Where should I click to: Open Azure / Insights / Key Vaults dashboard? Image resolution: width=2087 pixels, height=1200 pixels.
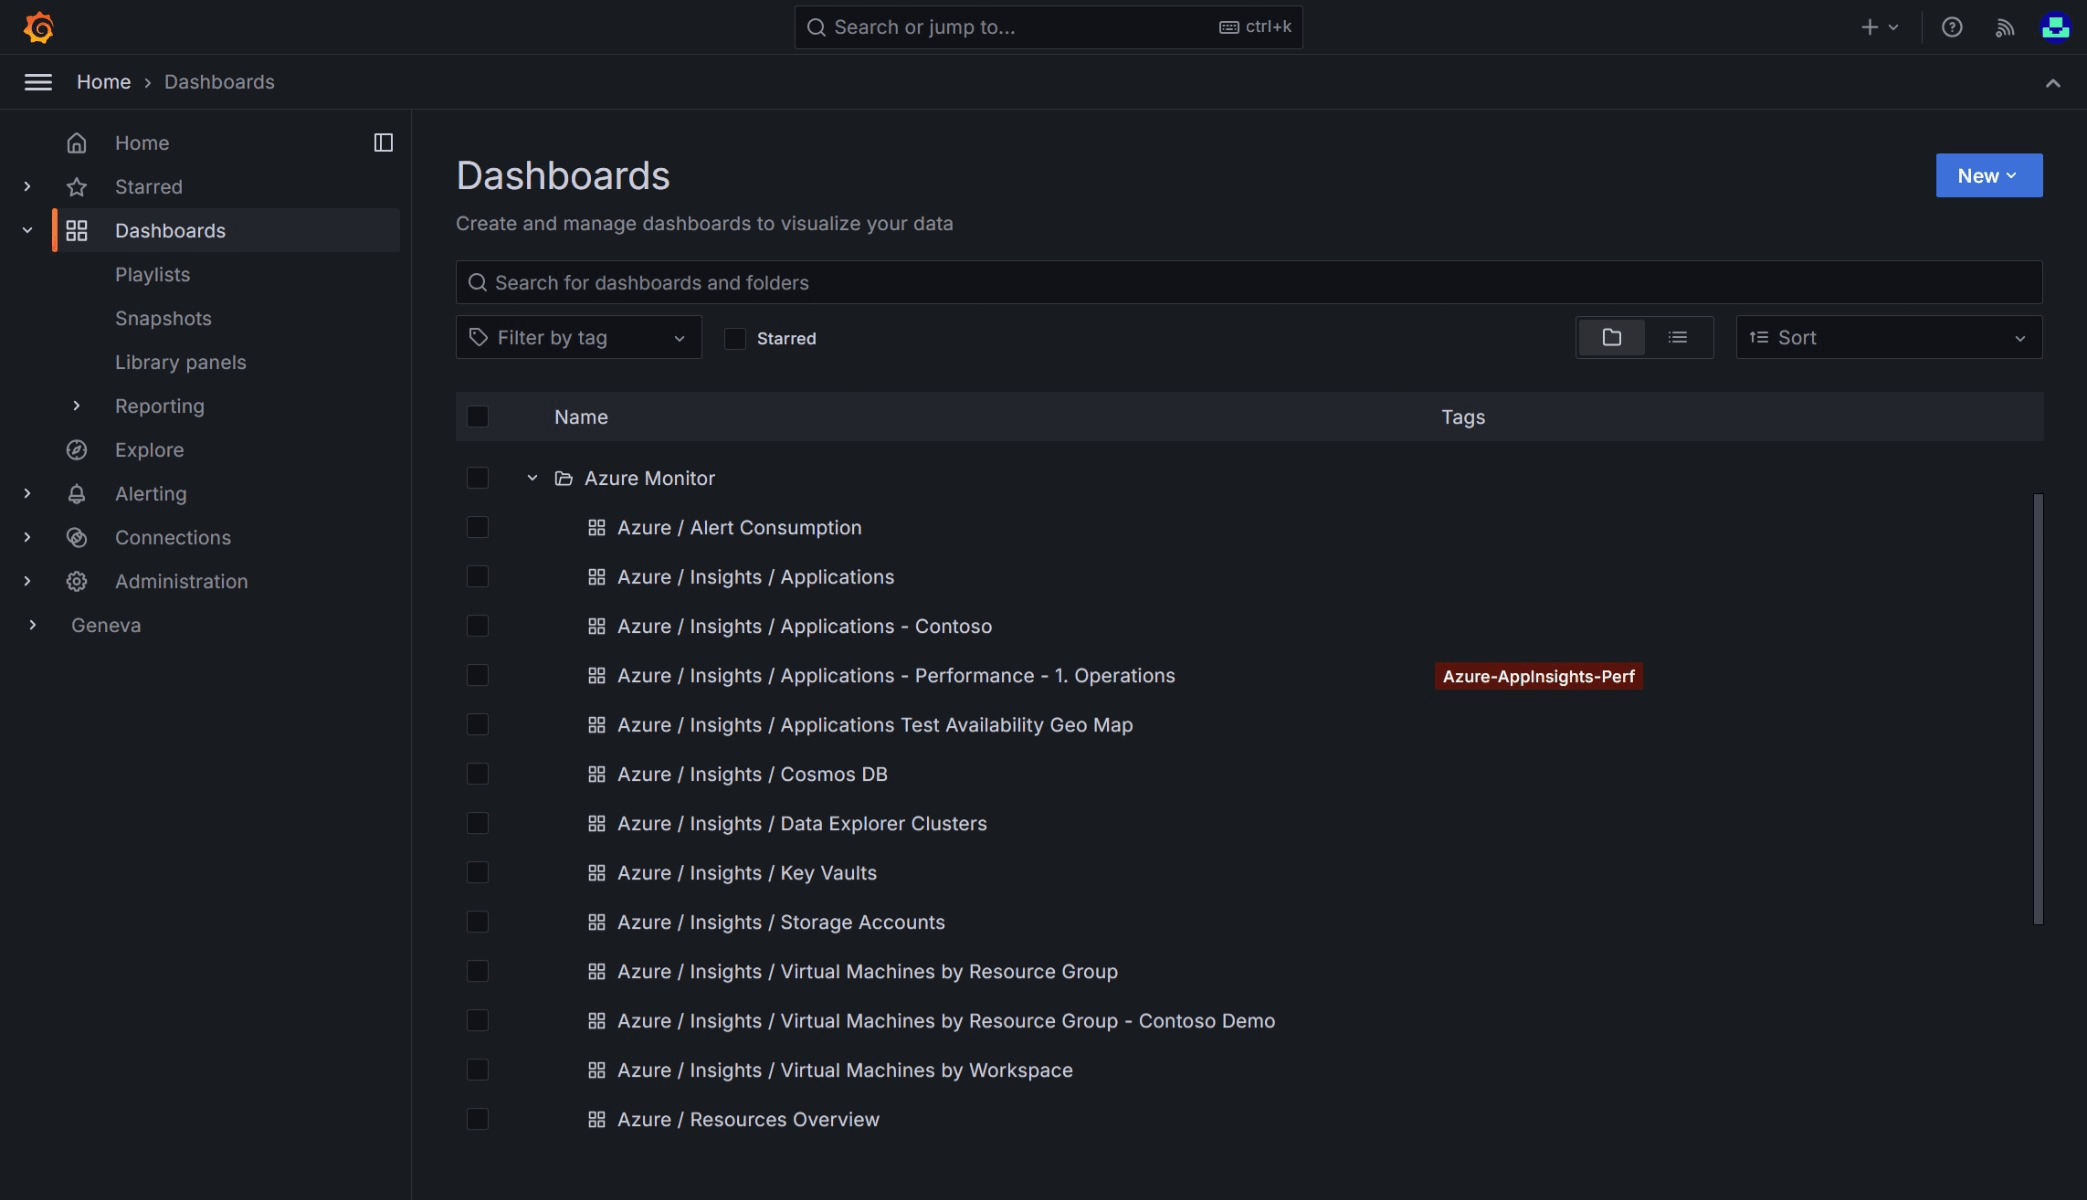746,873
